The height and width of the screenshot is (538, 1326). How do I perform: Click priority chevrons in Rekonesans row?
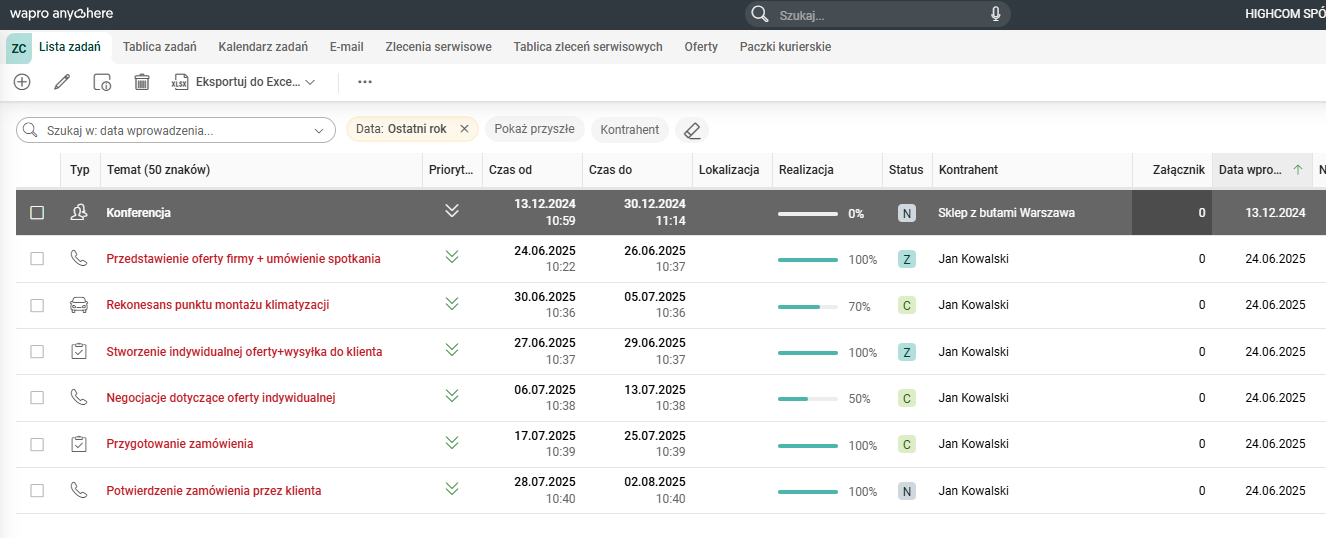point(452,303)
